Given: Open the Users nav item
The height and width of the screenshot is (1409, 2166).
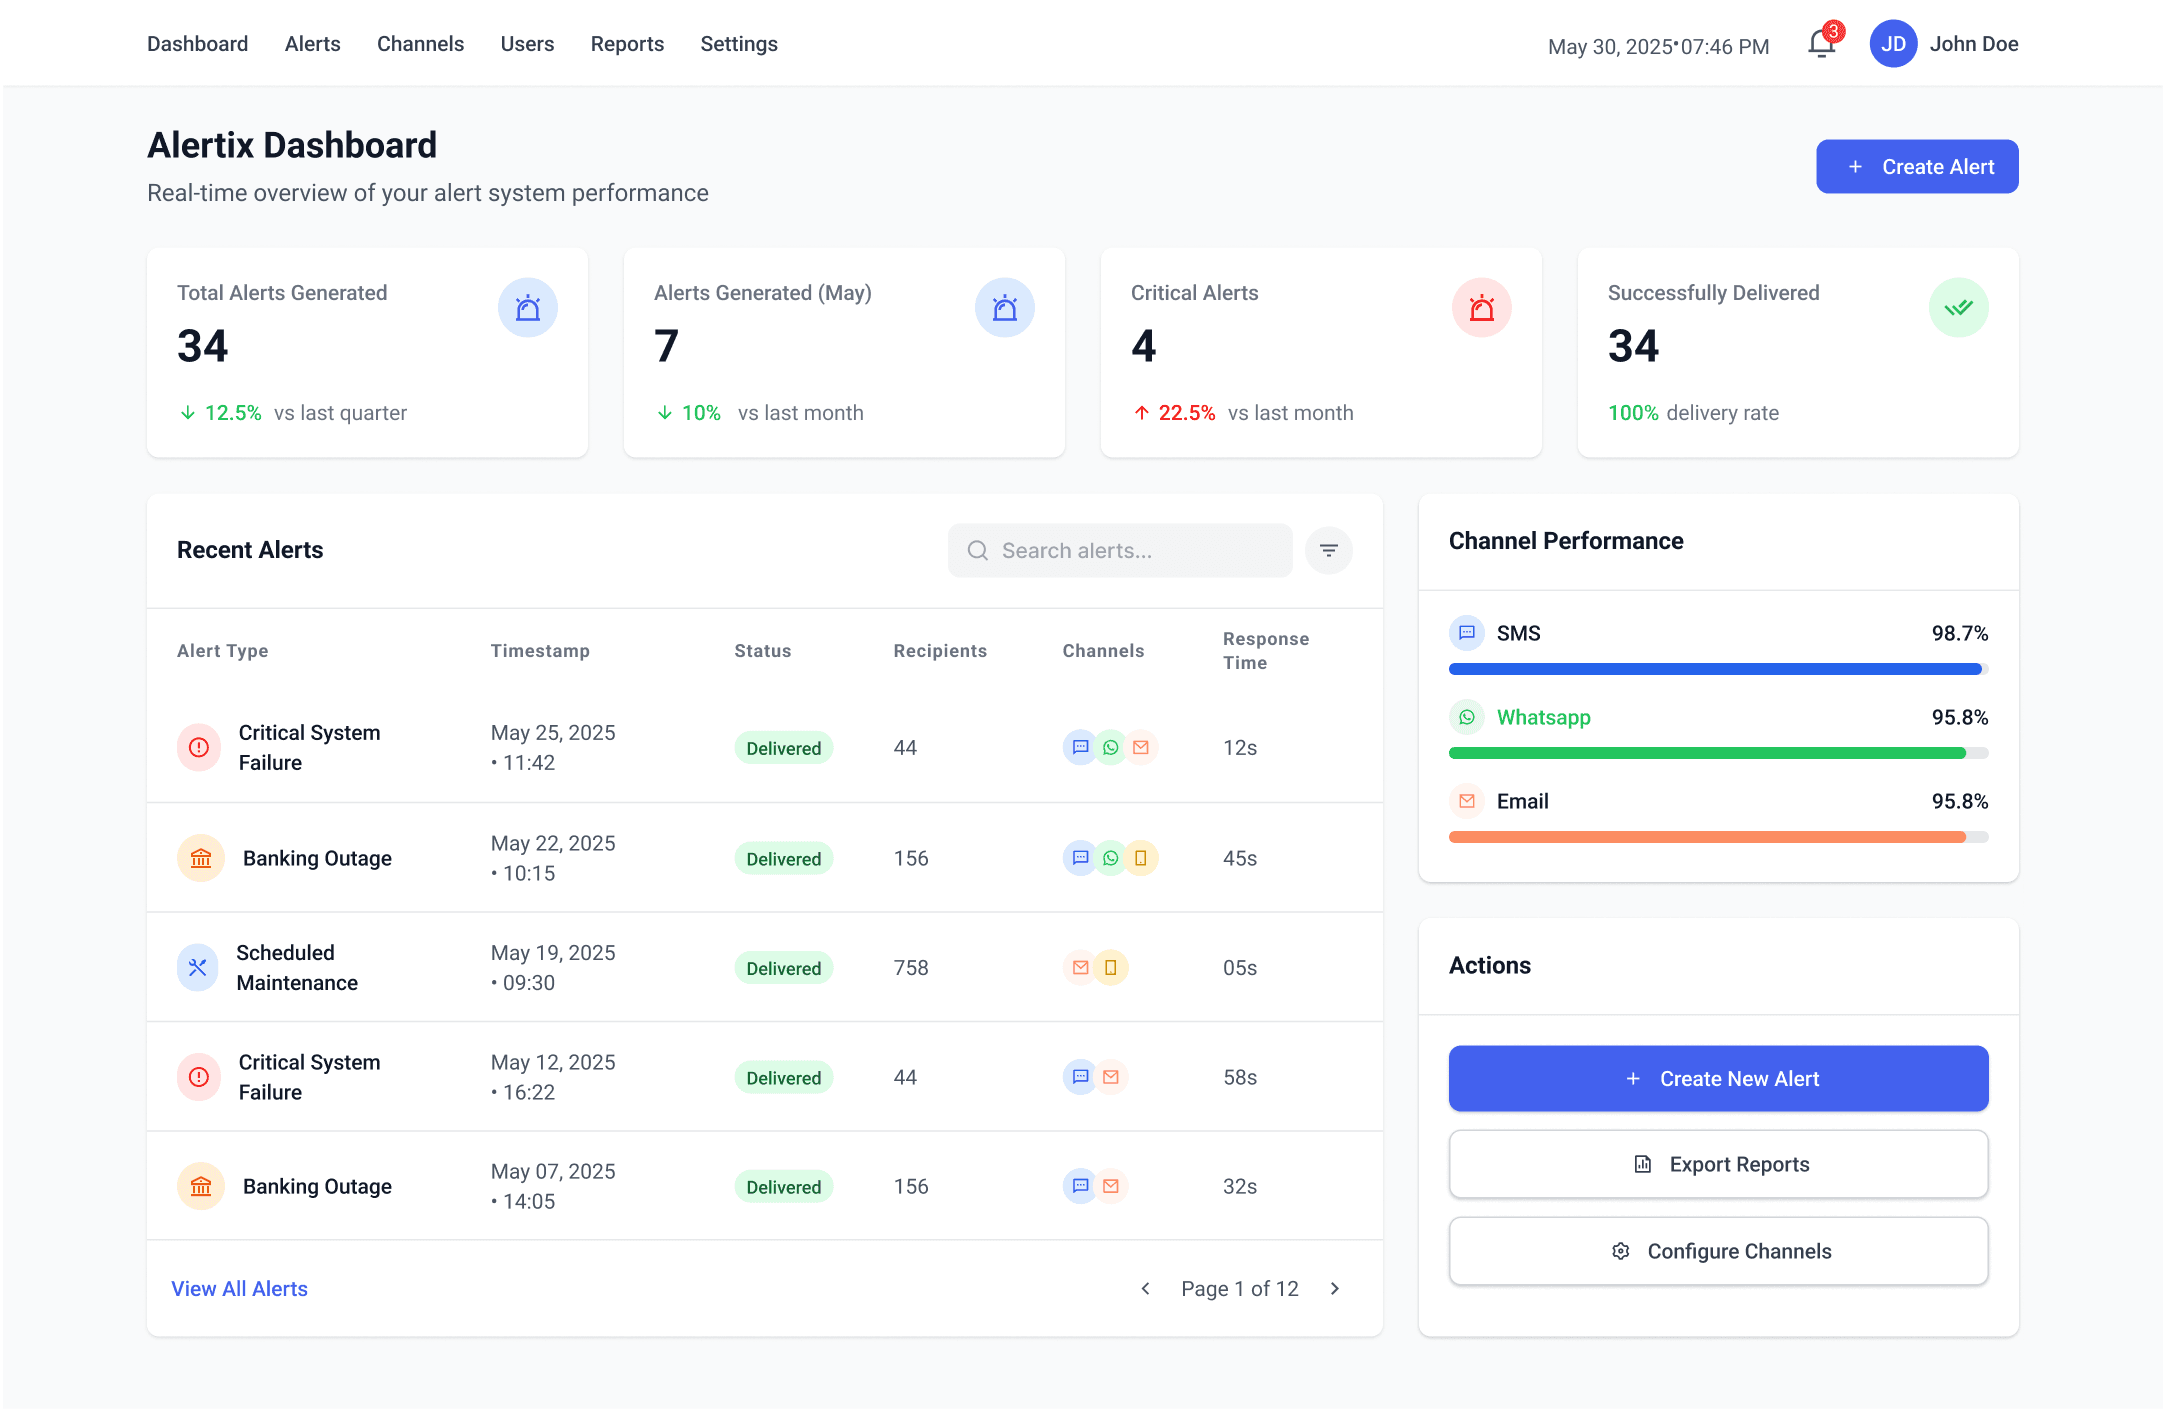Looking at the screenshot, I should pyautogui.click(x=528, y=44).
